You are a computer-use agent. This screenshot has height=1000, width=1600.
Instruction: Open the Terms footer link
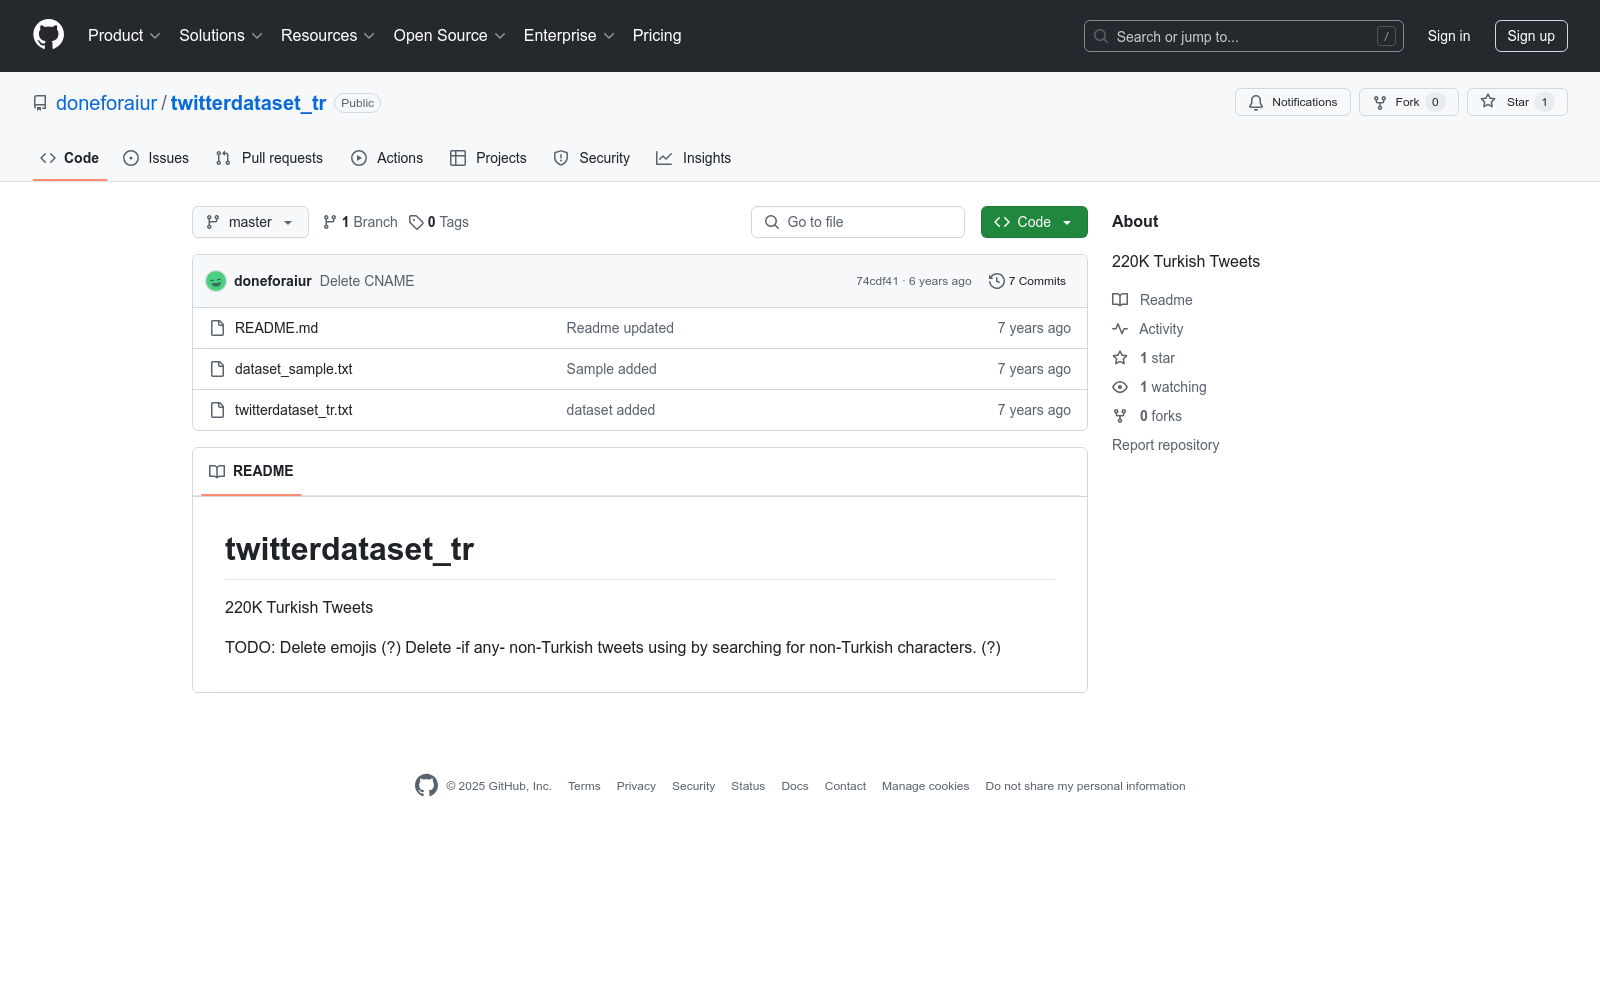[584, 786]
